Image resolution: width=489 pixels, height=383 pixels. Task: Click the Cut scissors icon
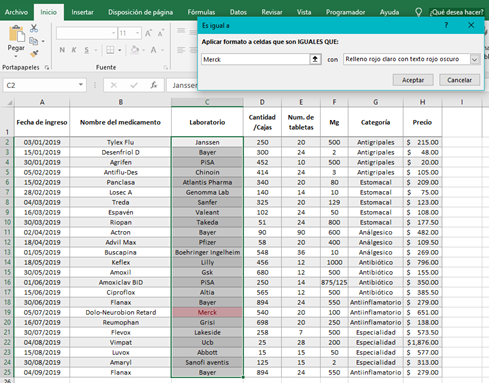tap(34, 28)
